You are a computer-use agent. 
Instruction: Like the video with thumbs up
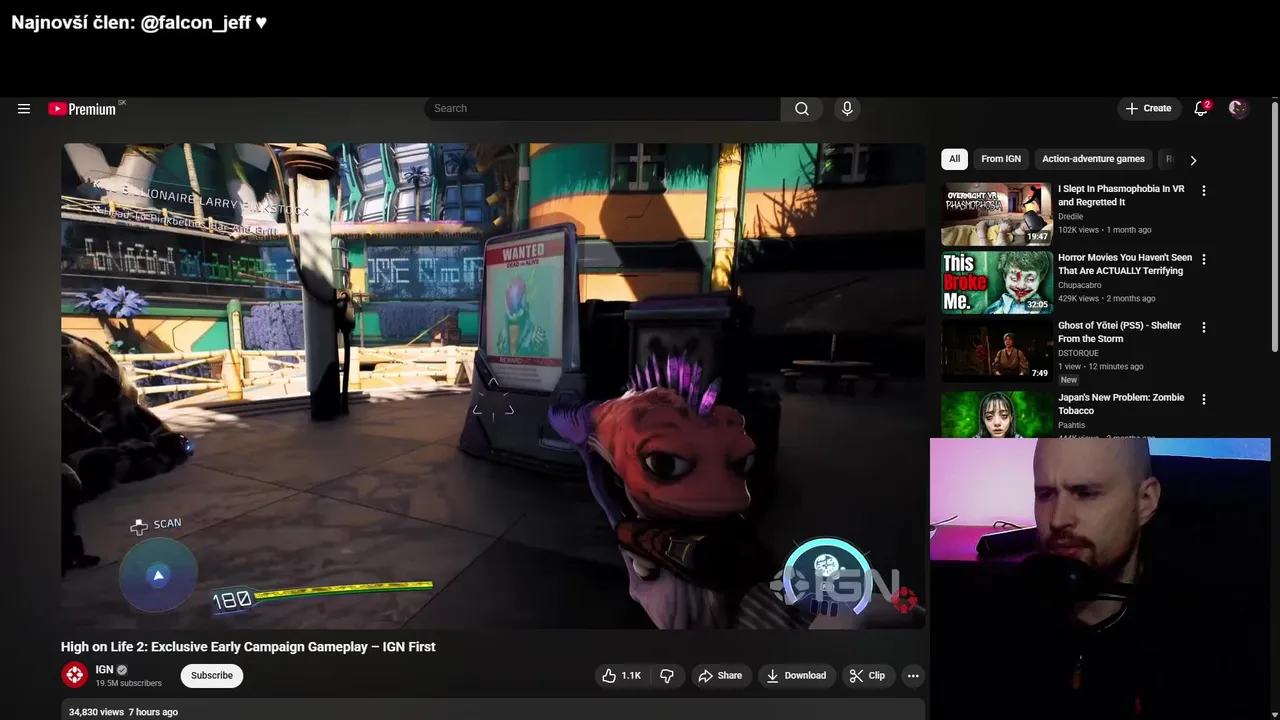[621, 676]
